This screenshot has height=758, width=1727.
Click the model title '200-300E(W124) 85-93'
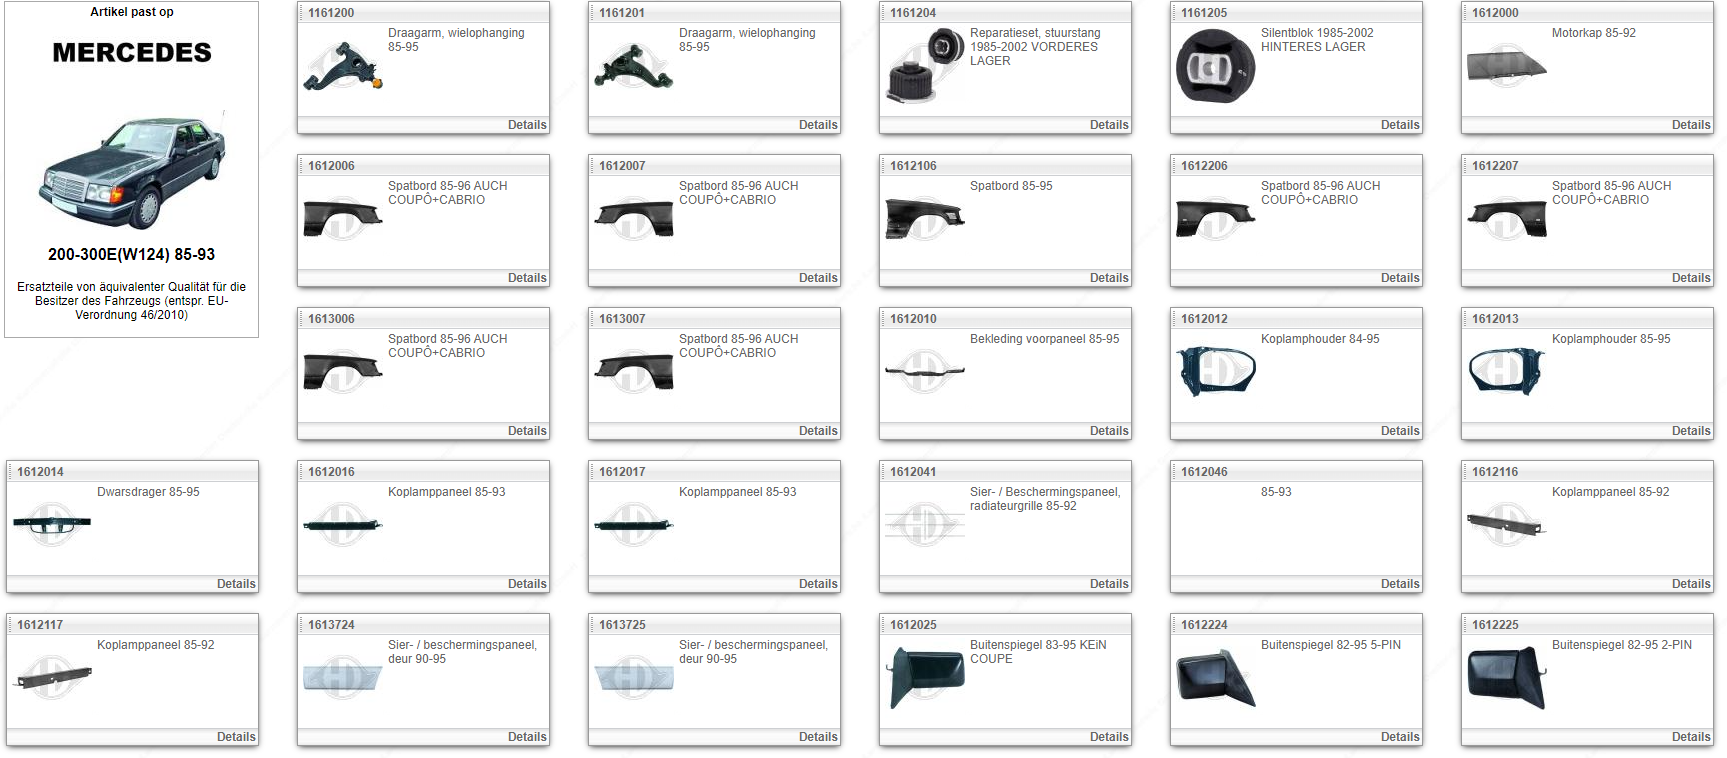pyautogui.click(x=132, y=255)
